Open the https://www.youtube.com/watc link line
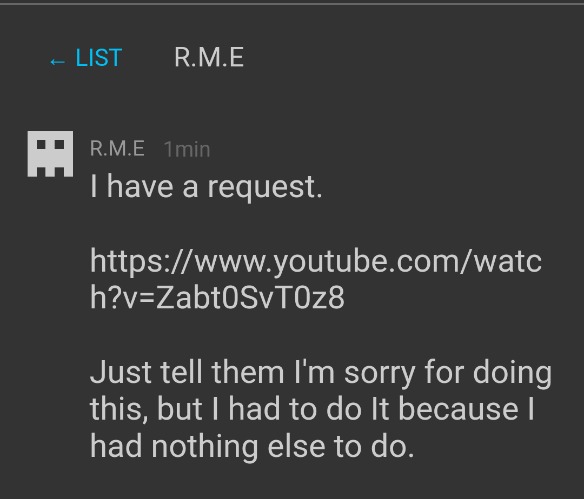584x499 pixels. [x=316, y=262]
